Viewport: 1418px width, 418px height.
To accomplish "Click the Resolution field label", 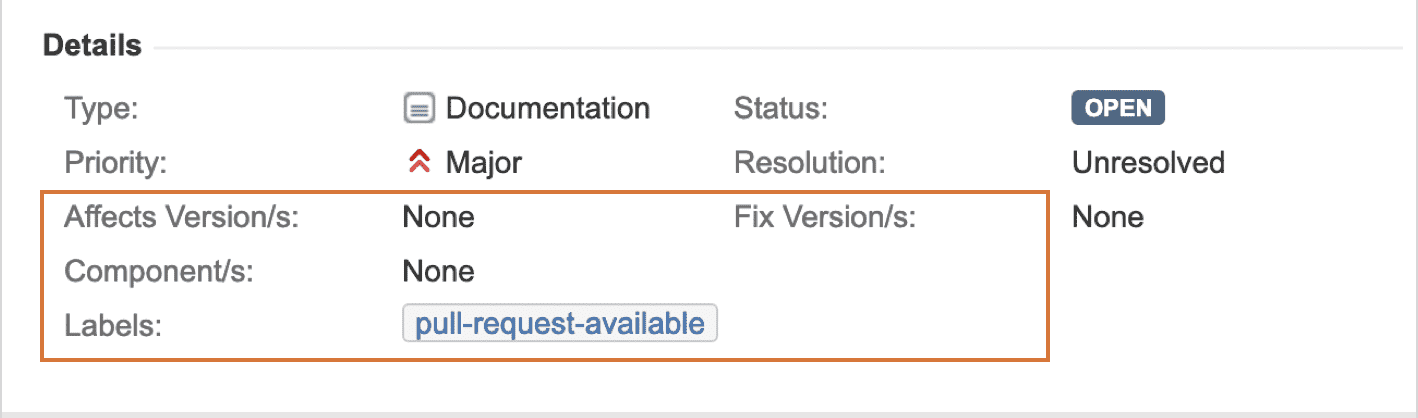I will tap(811, 162).
